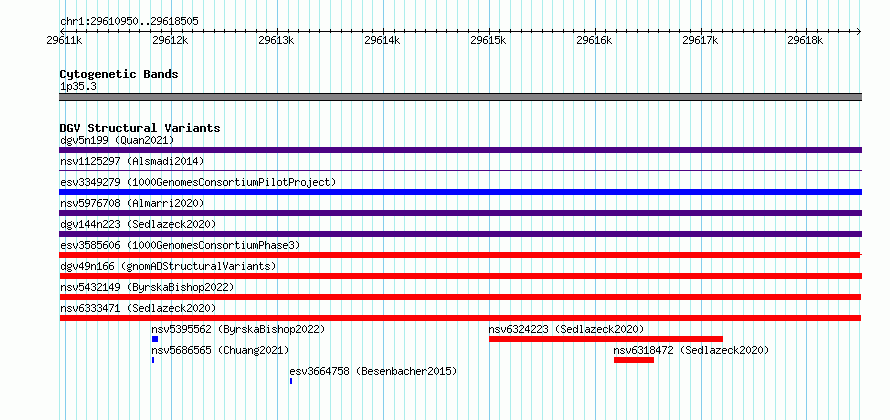Select the dgv144n223 (Sedlazeck2020) purple bar
The height and width of the screenshot is (420, 890).
tap(460, 234)
